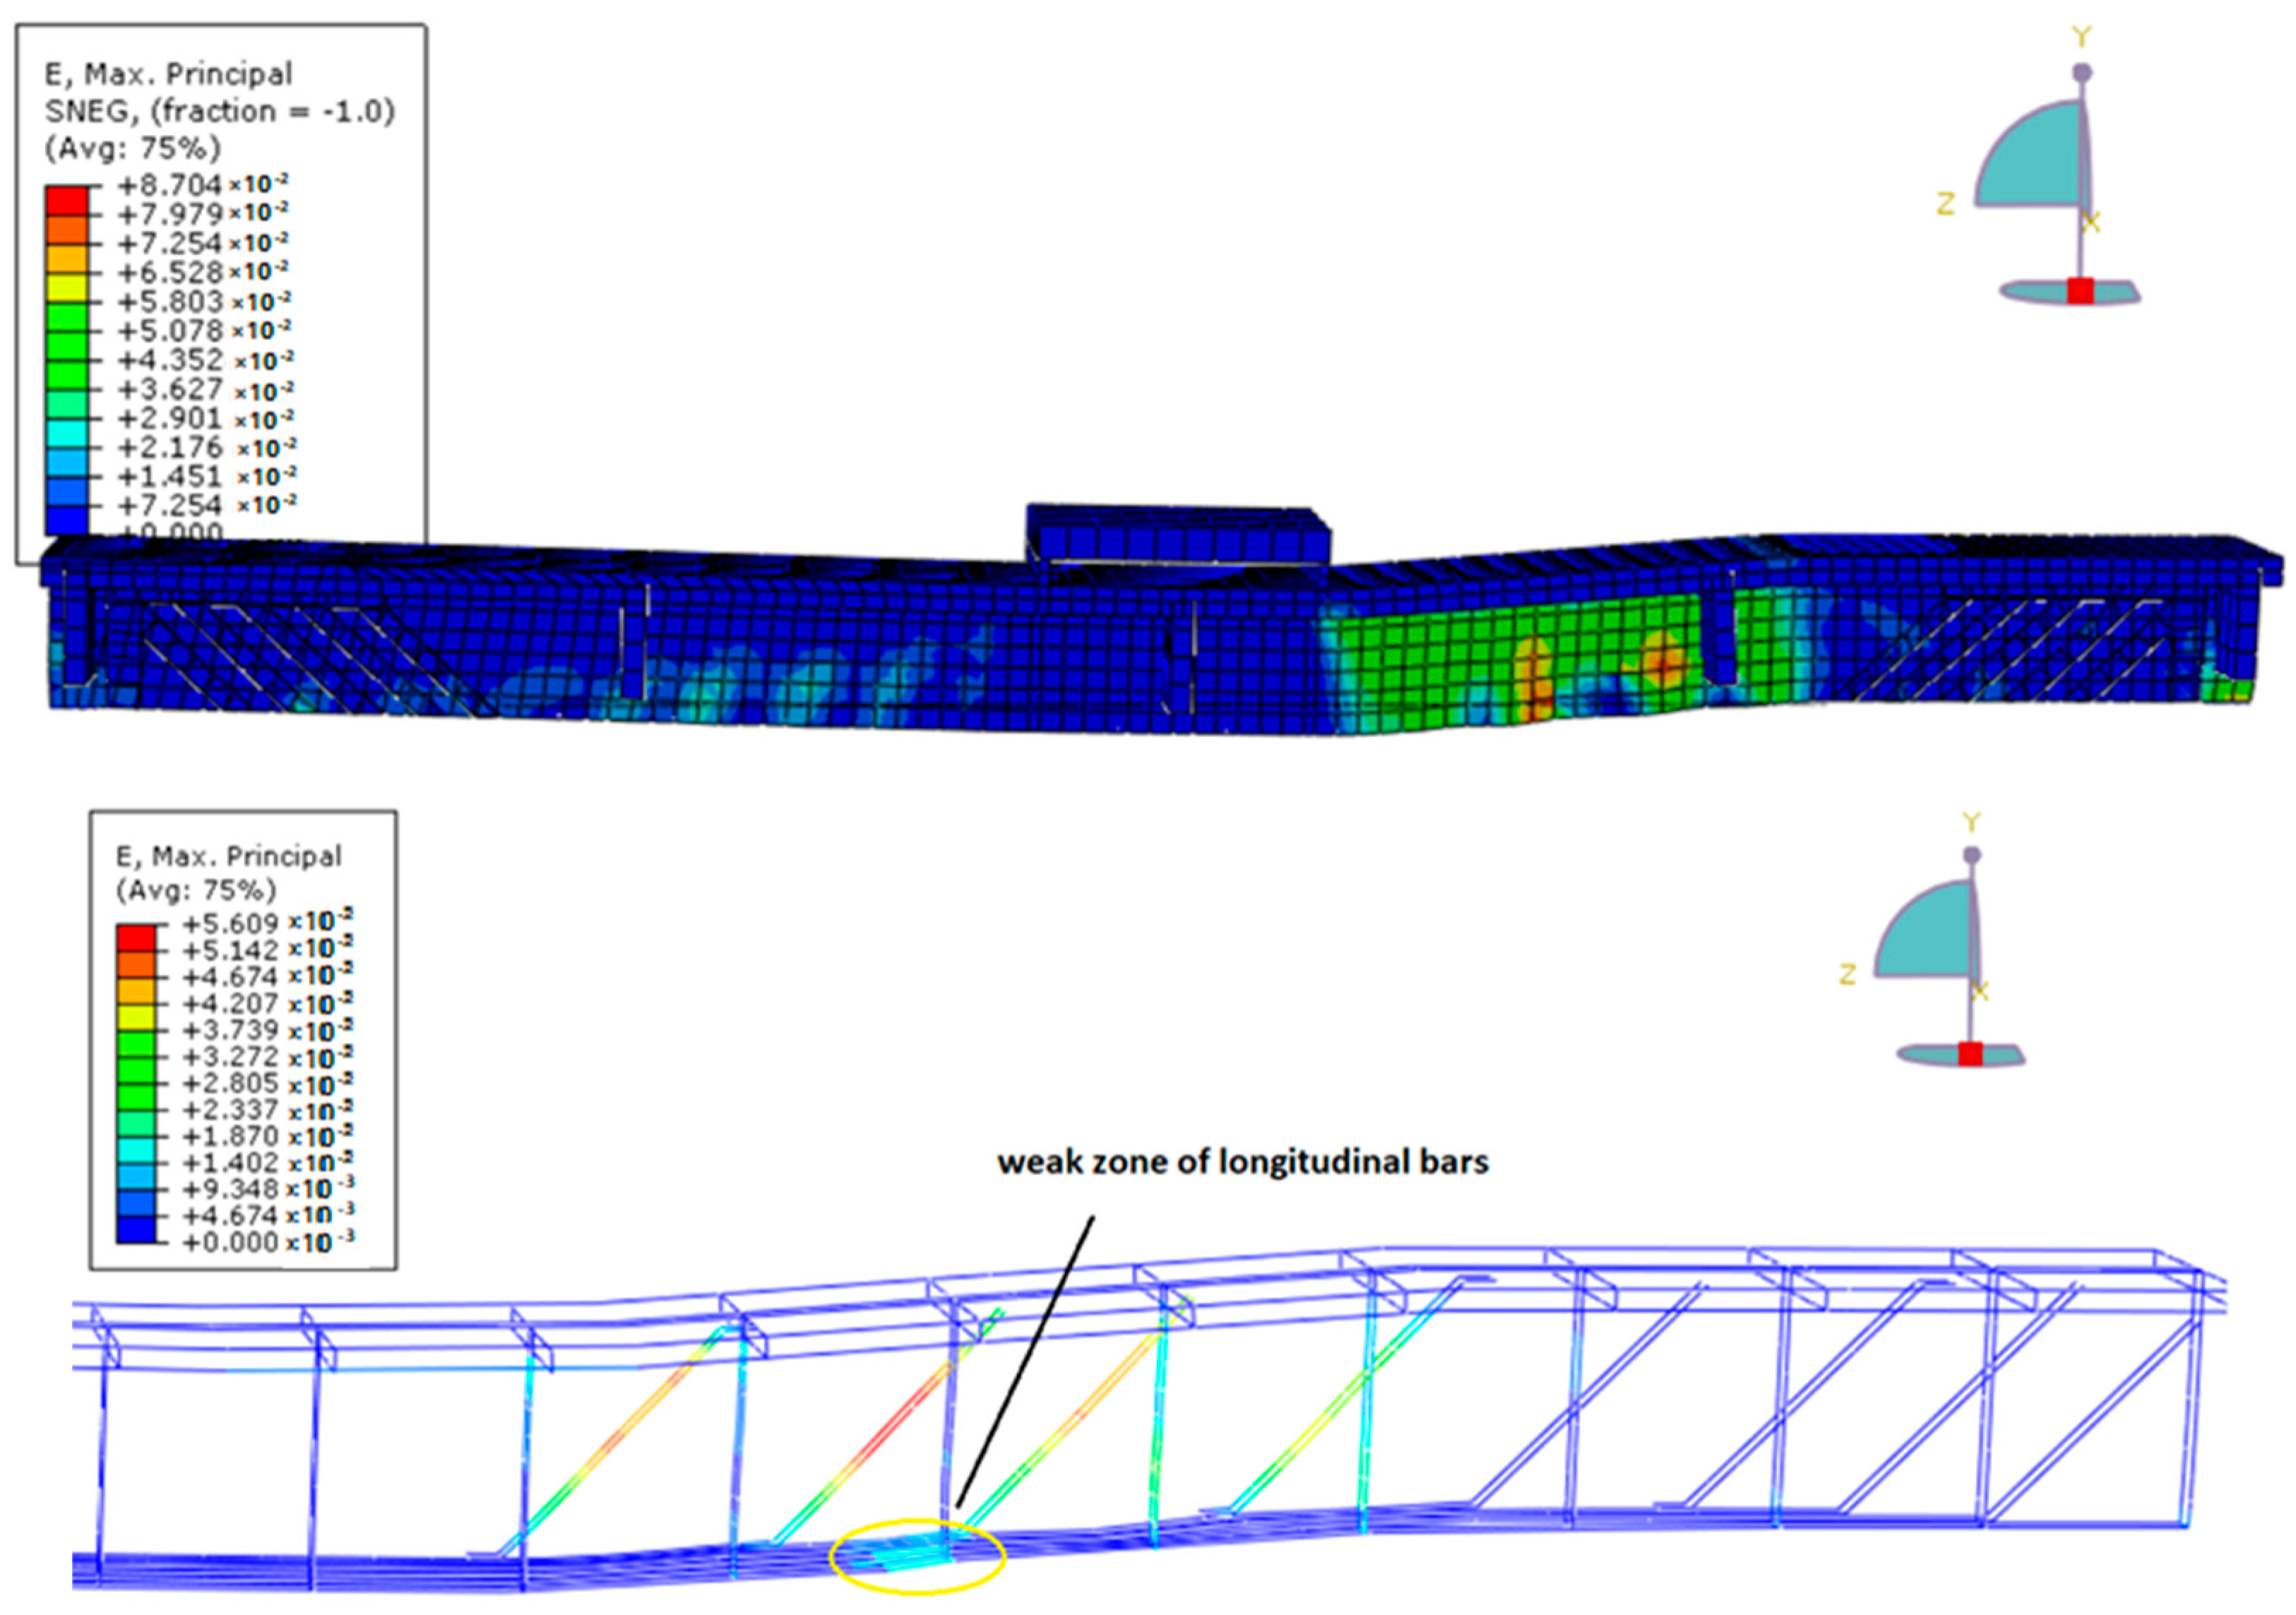Select the blue +0.000 swatch in bottom legend
This screenshot has width=2296, height=1615.
click(136, 1230)
